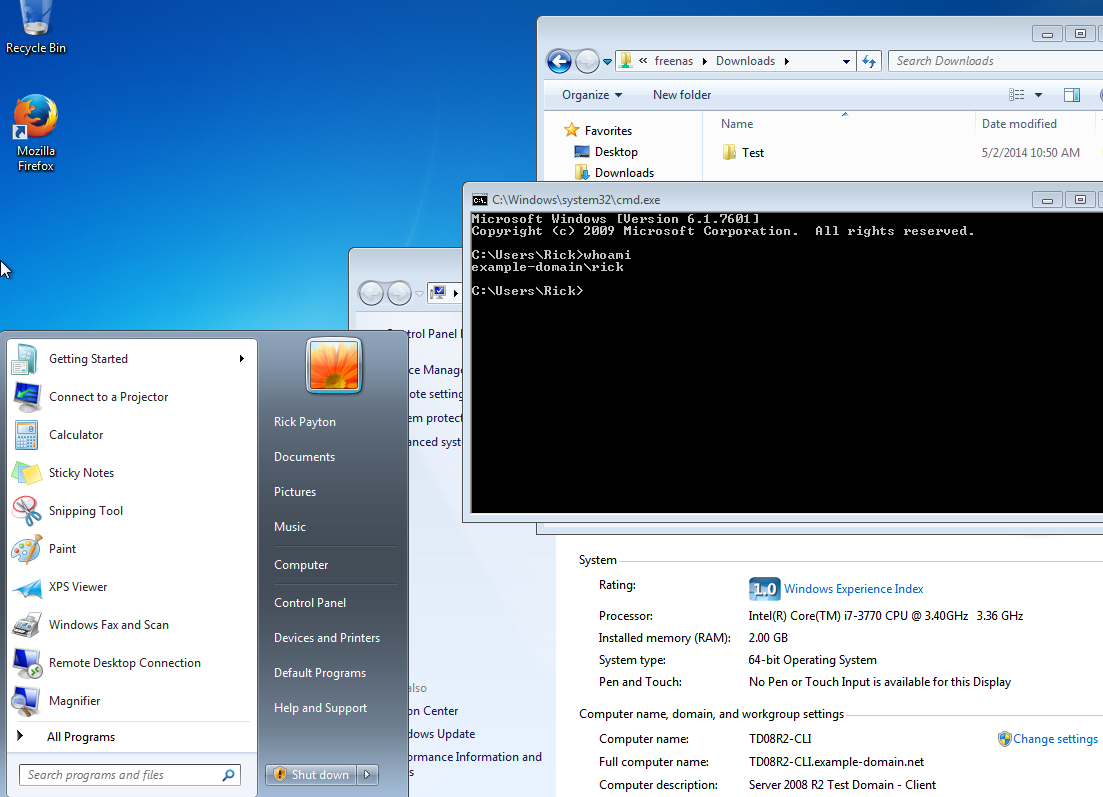Click Favorites heading in navigation pane

point(608,131)
